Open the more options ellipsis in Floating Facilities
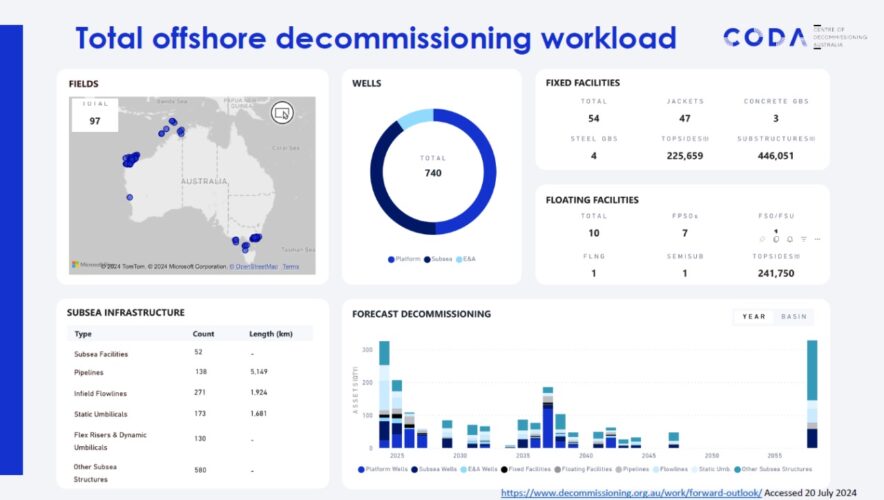The image size is (884, 500). 817,239
